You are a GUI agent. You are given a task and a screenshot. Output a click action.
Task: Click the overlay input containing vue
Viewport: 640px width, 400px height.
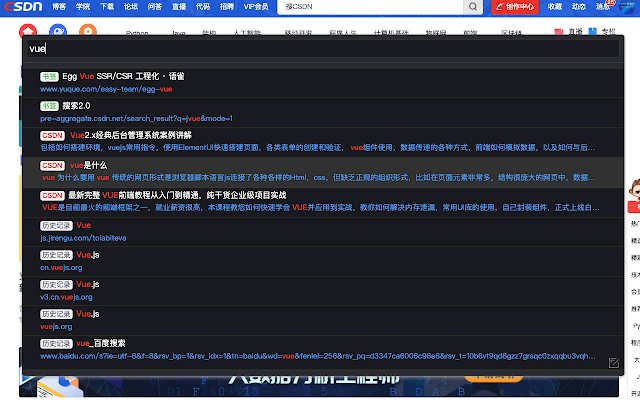click(323, 49)
